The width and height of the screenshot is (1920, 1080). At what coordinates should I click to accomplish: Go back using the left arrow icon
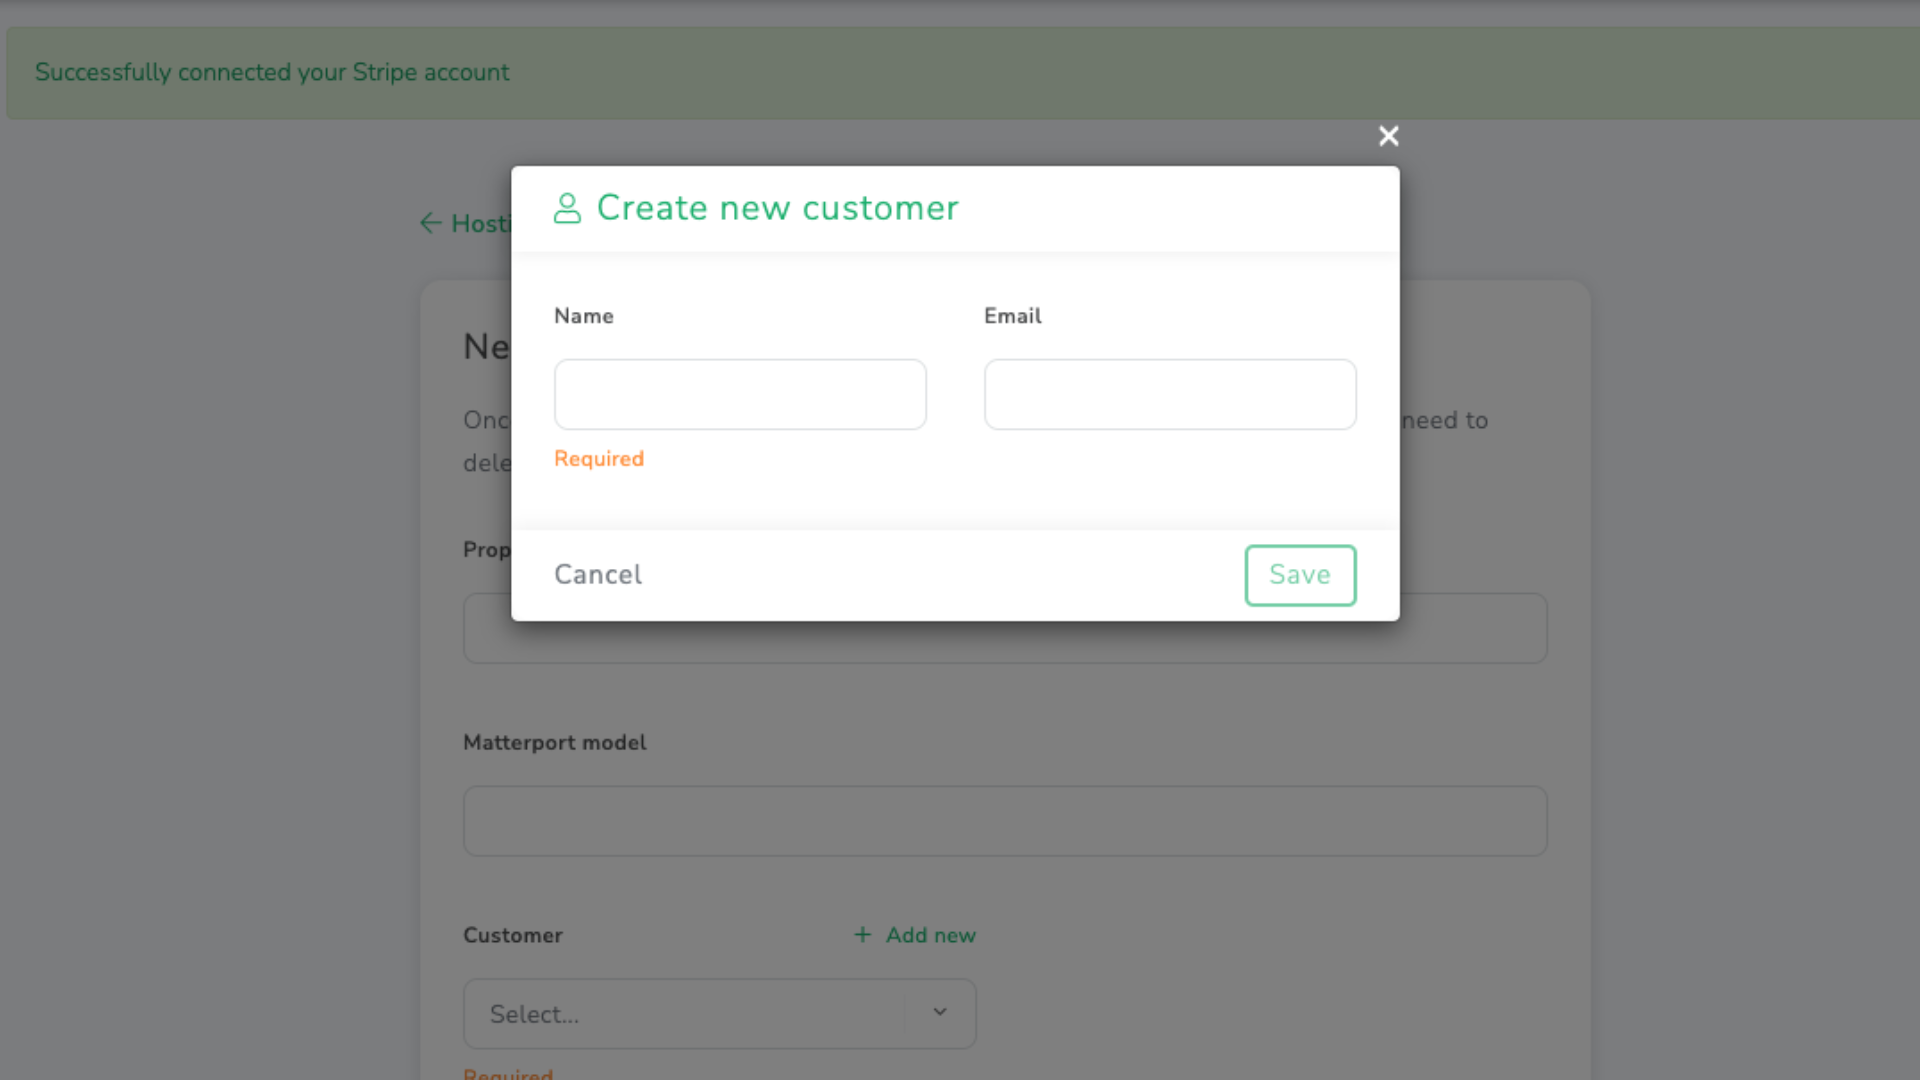click(x=430, y=223)
